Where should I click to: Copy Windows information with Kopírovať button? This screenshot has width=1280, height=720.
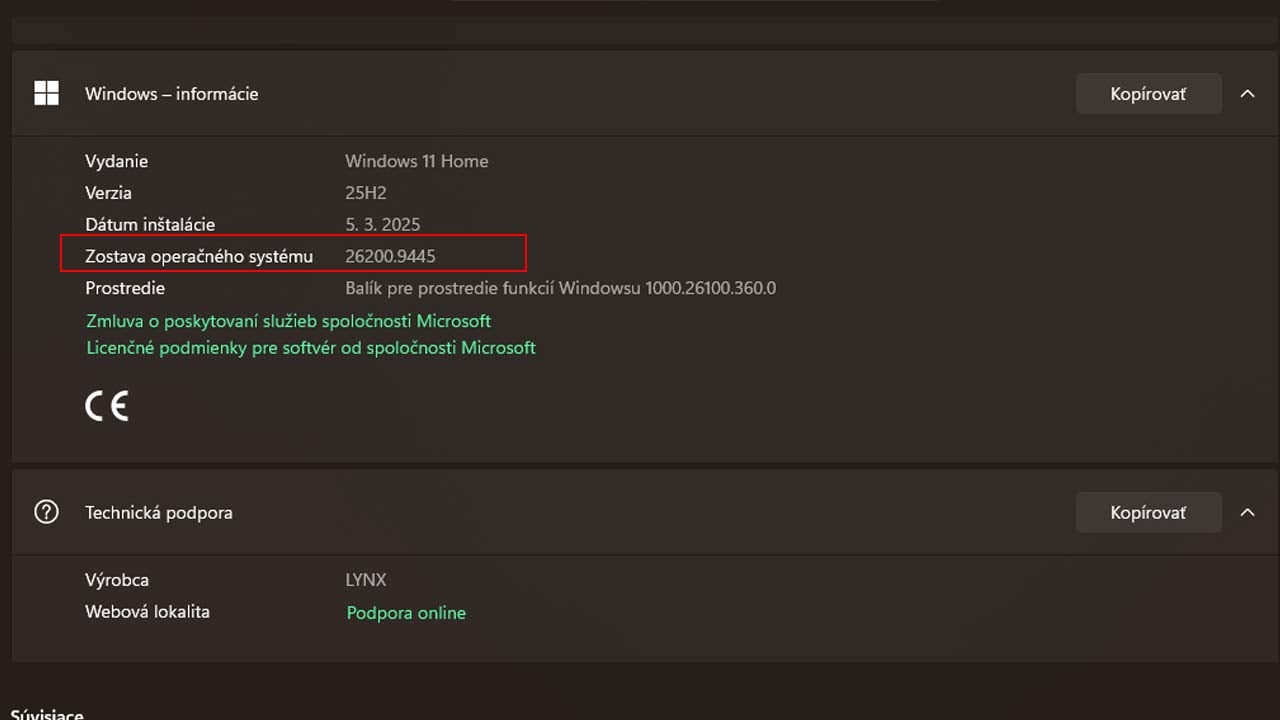[1148, 93]
